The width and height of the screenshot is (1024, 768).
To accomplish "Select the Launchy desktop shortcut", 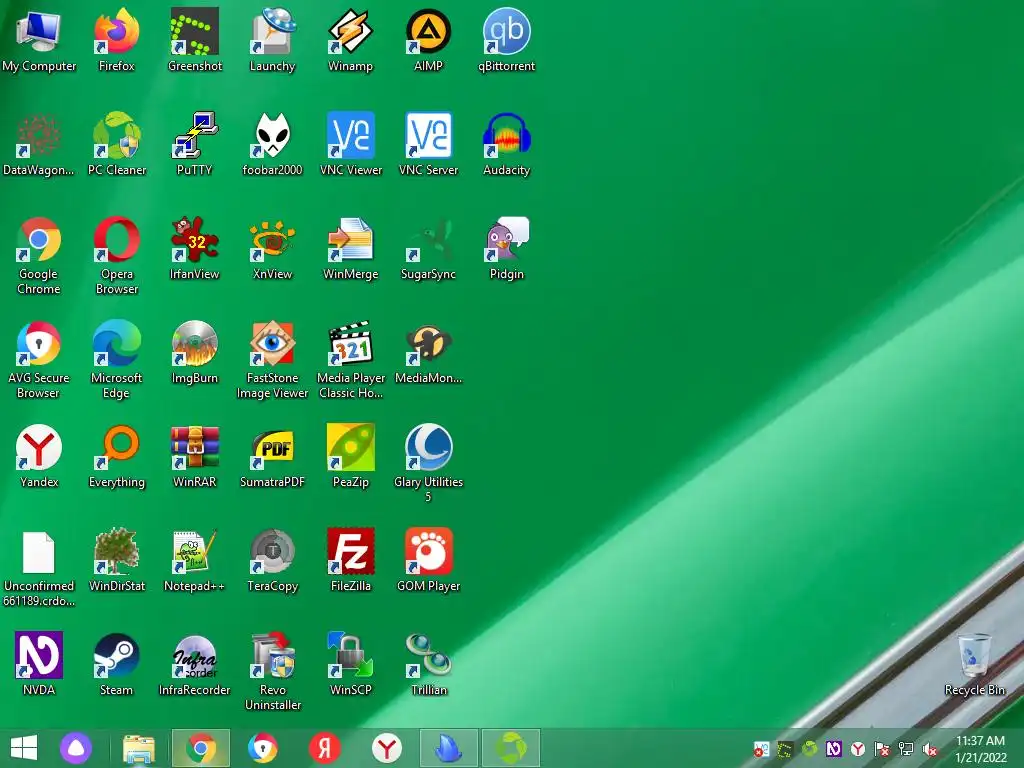I will pos(272,40).
